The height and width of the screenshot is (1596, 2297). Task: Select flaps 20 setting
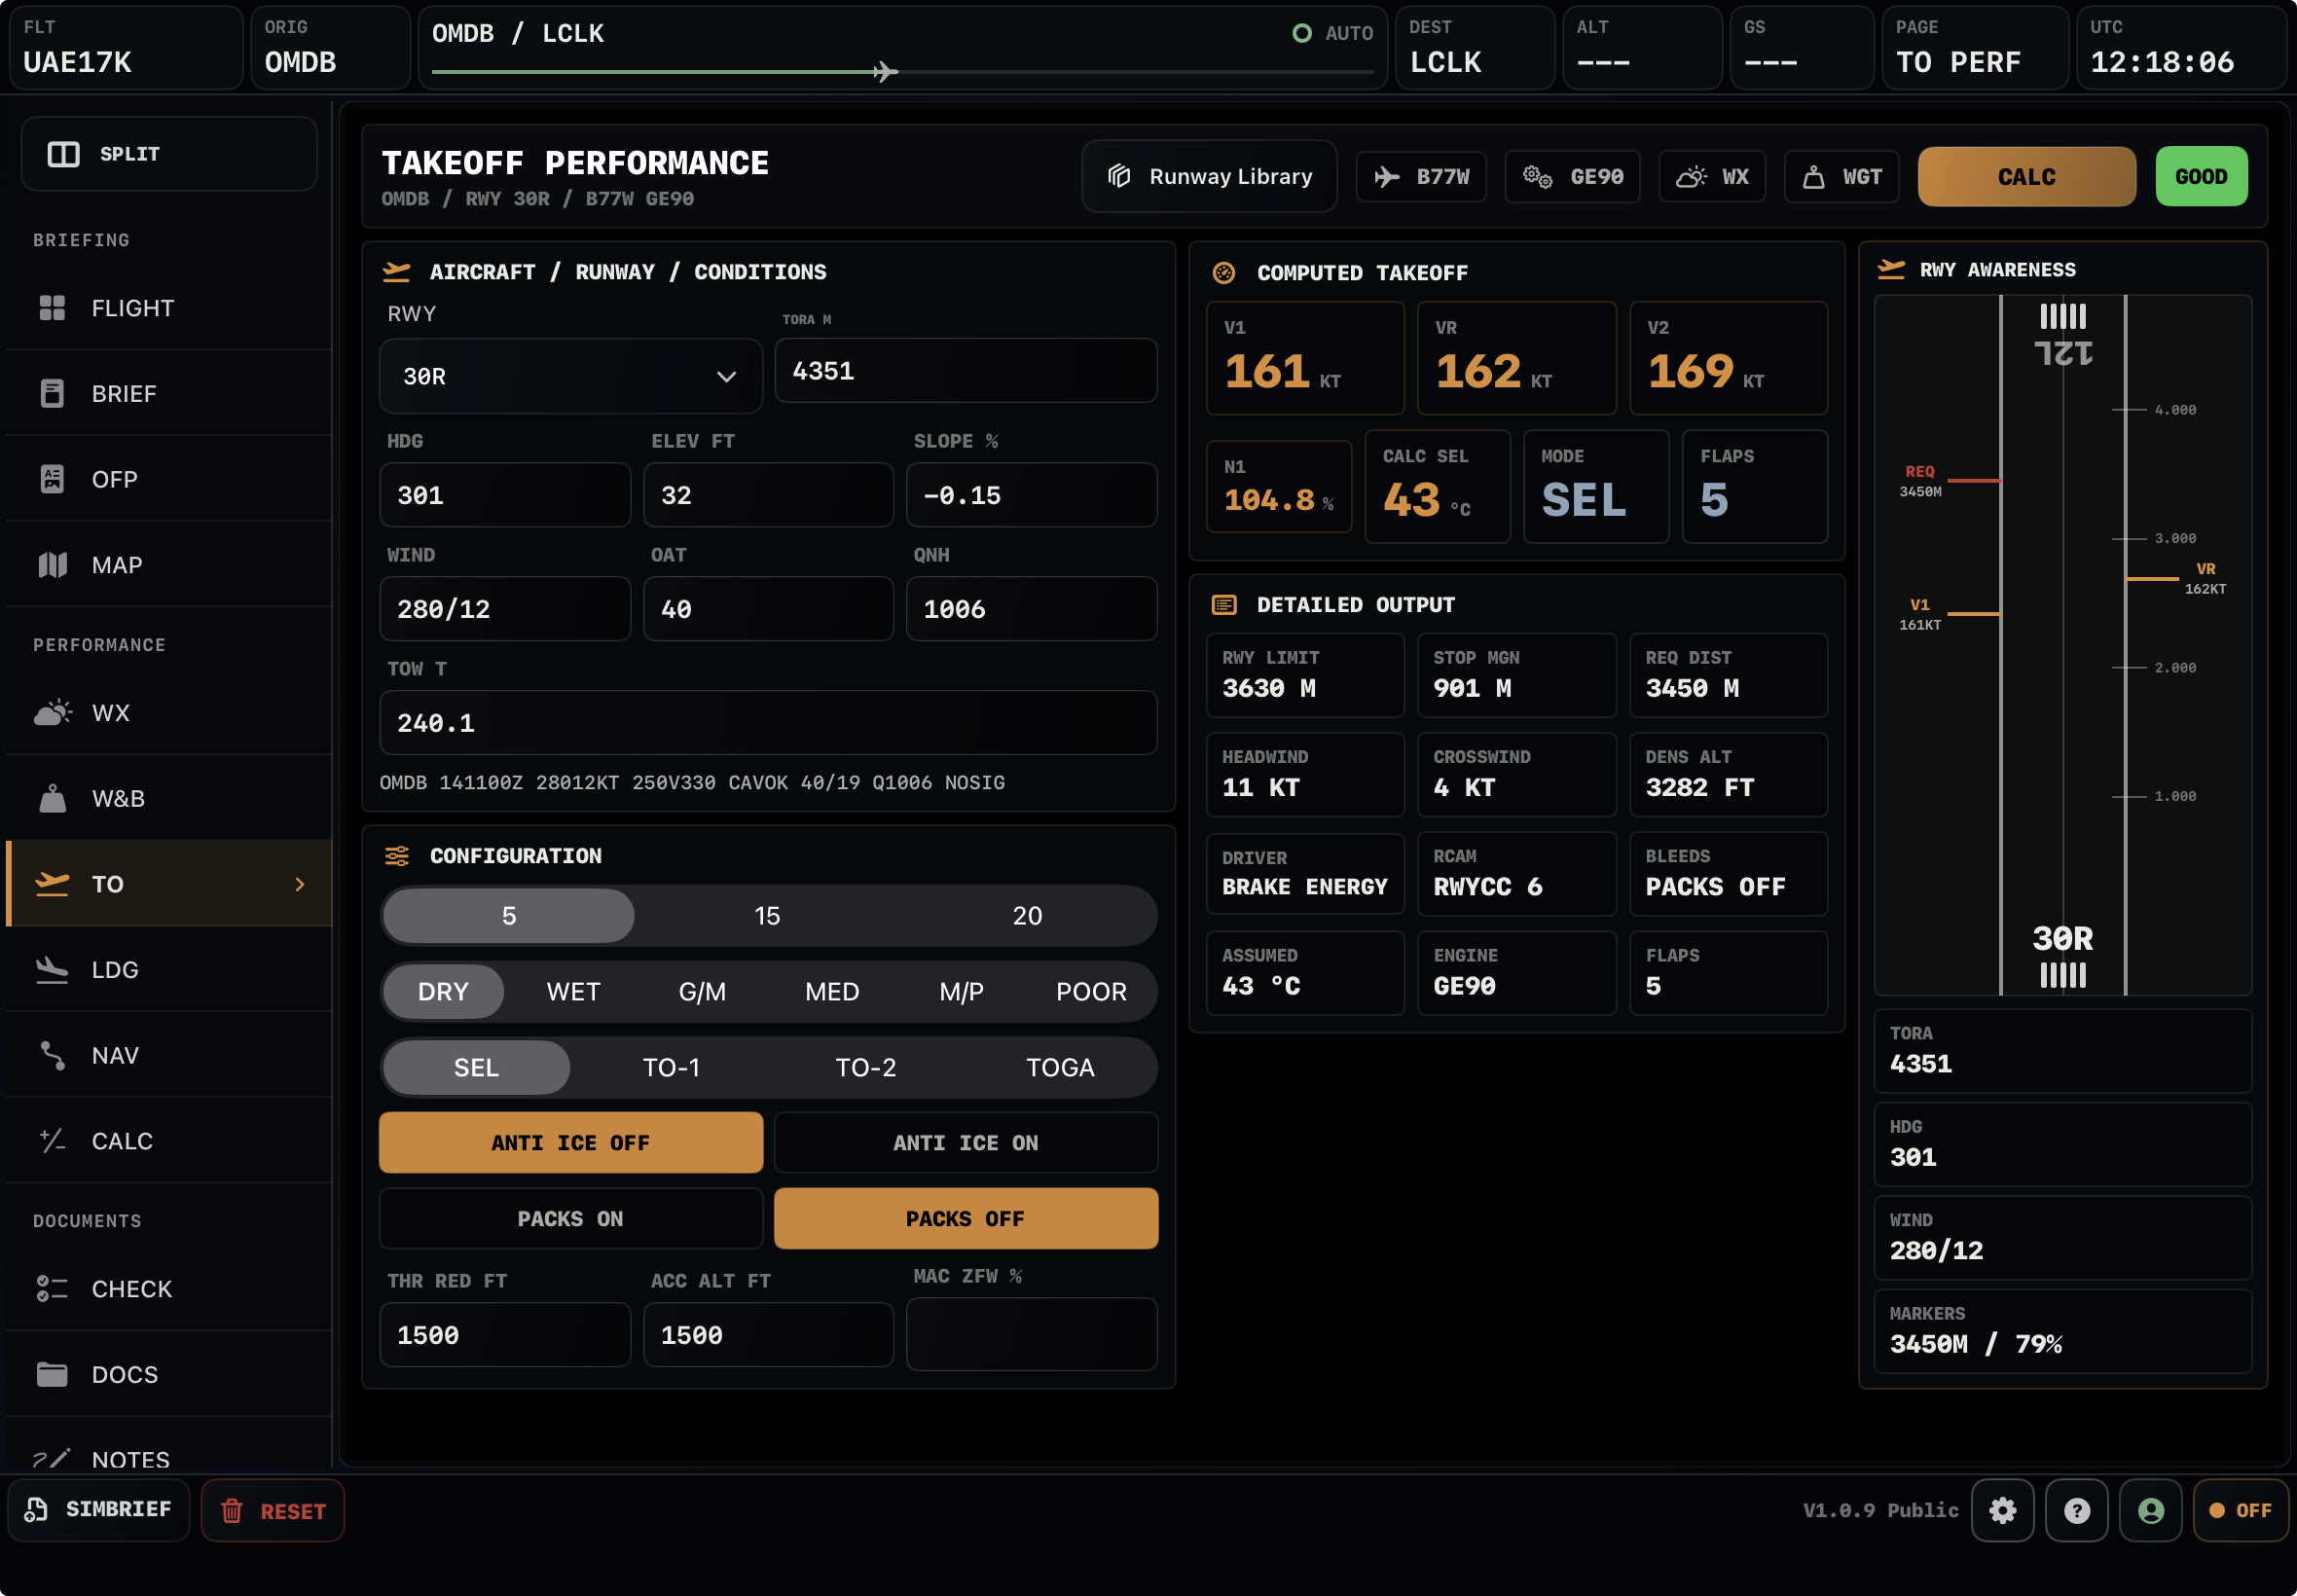[x=1027, y=916]
